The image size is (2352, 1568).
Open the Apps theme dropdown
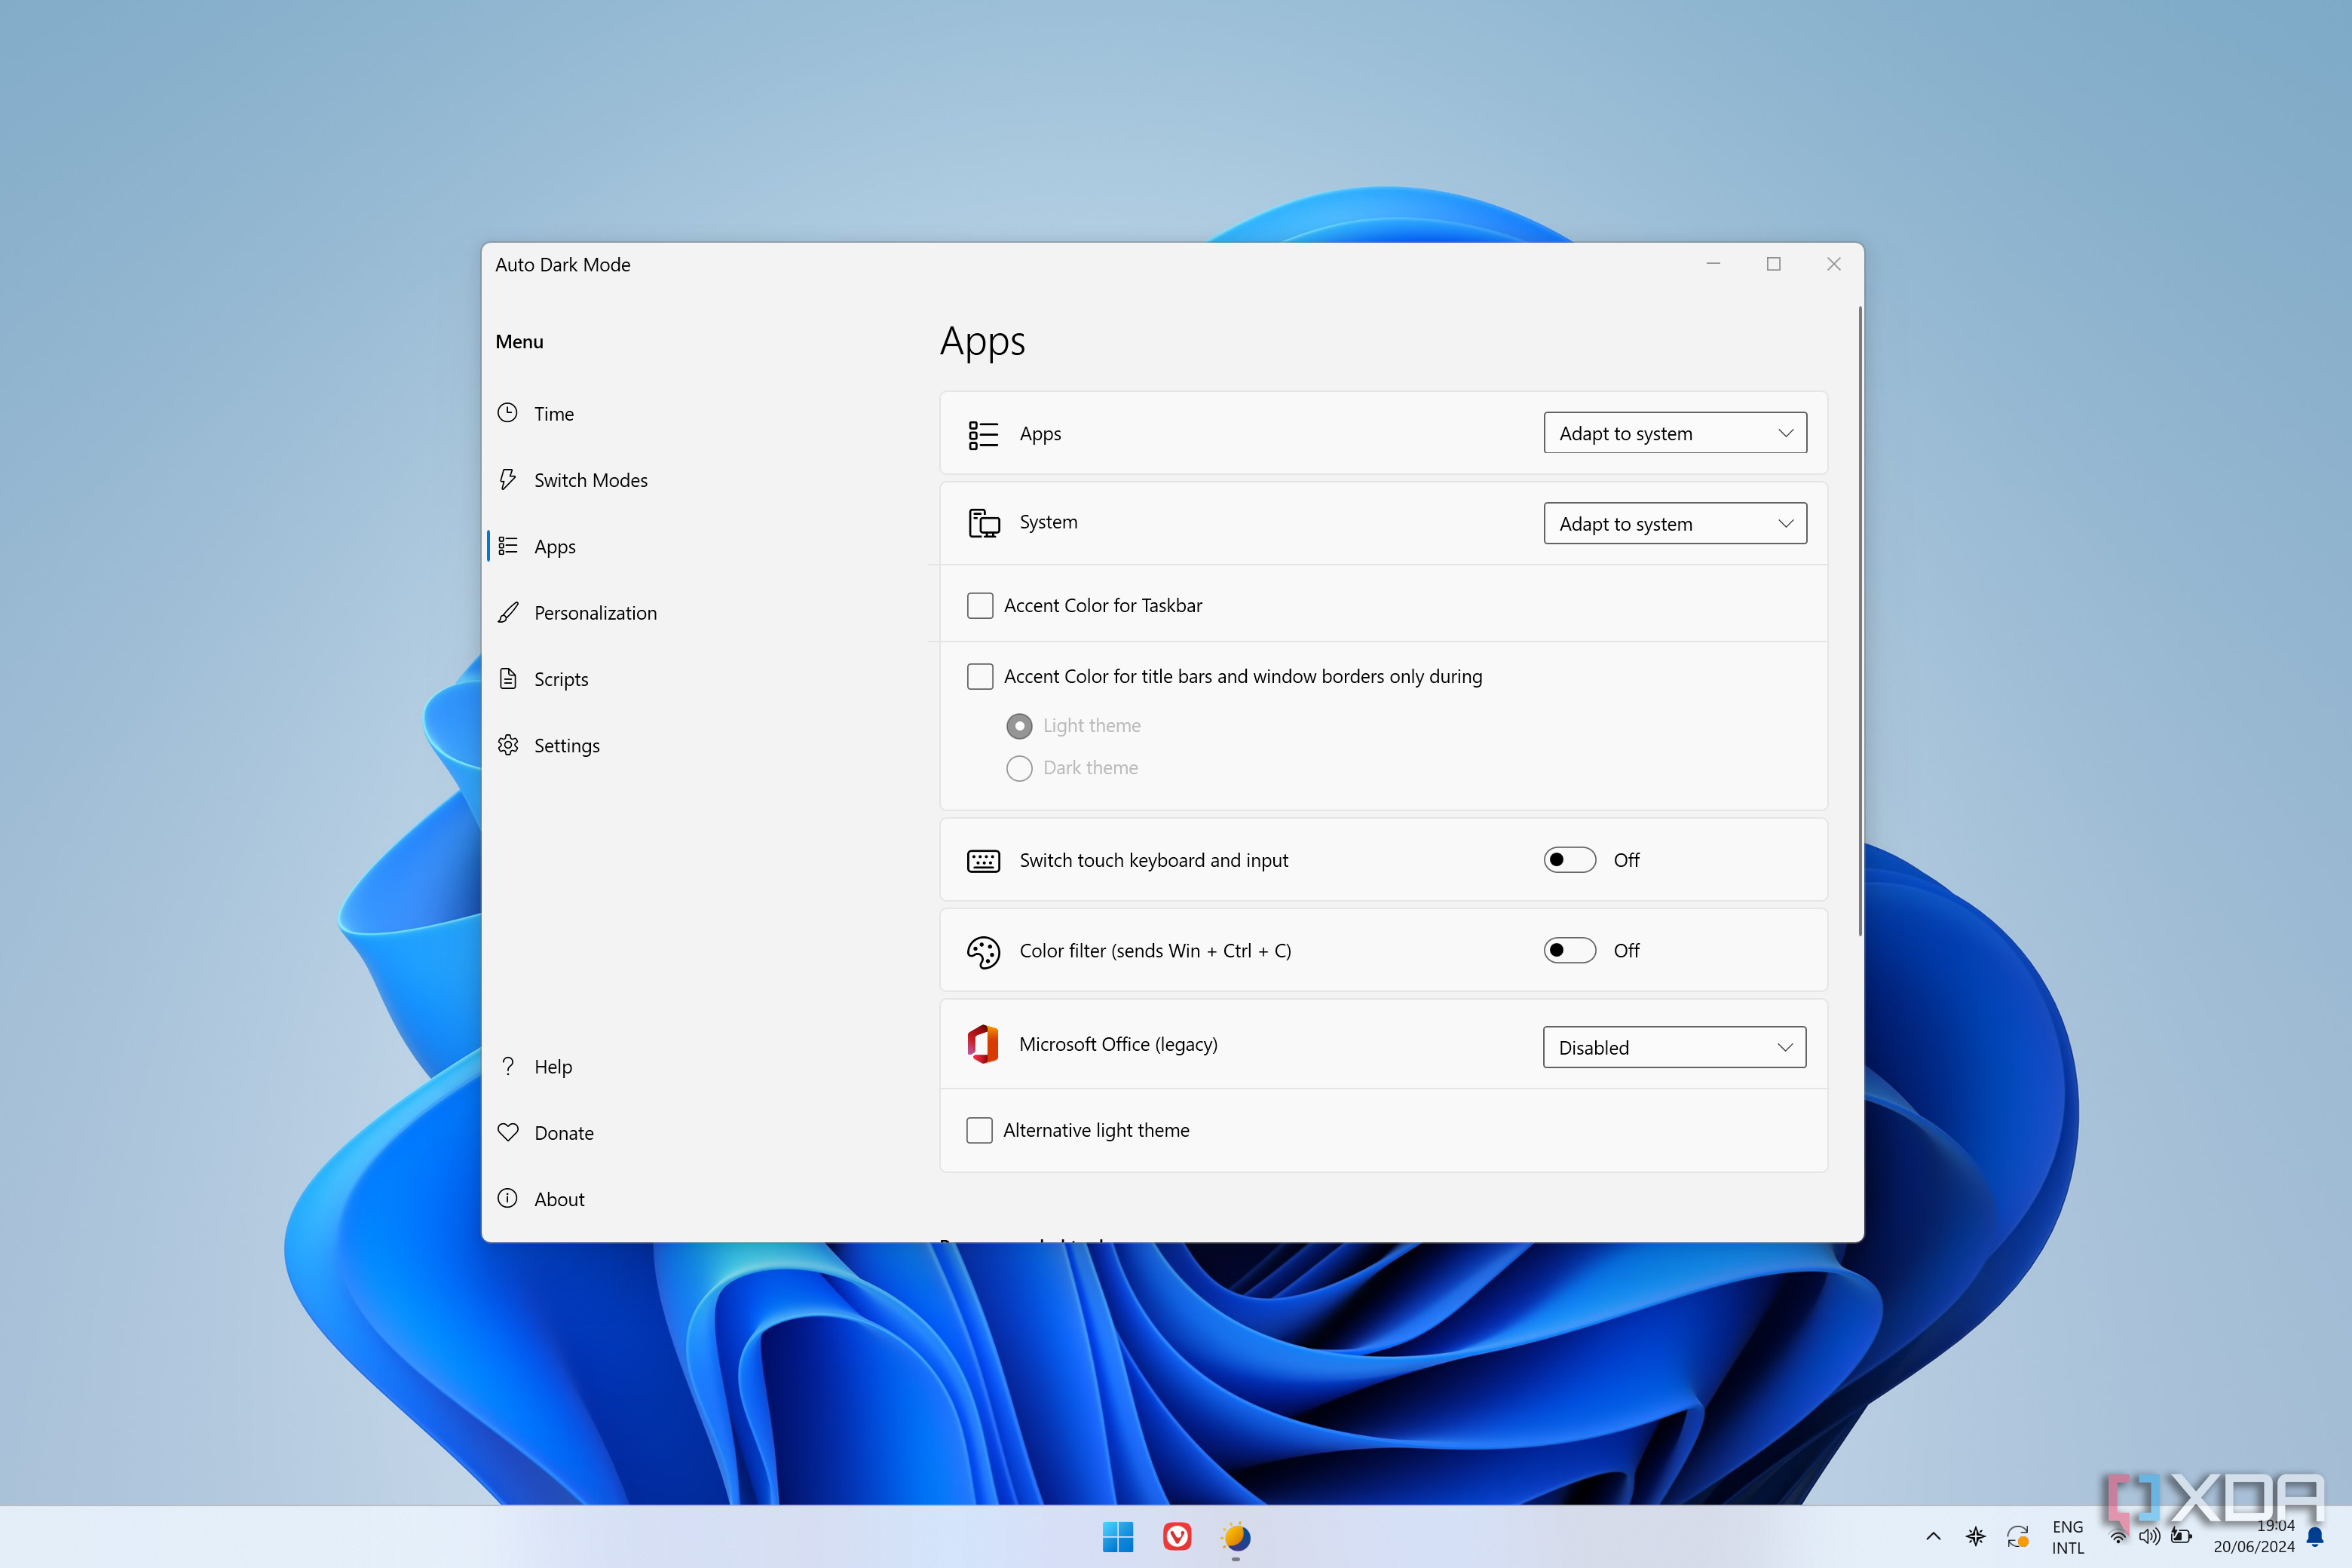pyautogui.click(x=1675, y=433)
